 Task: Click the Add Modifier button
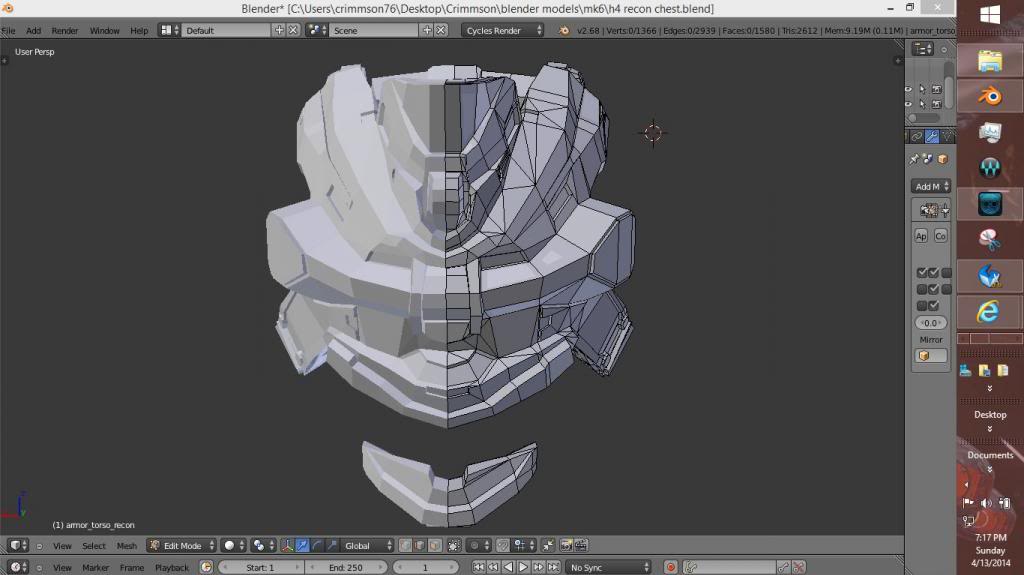[930, 186]
